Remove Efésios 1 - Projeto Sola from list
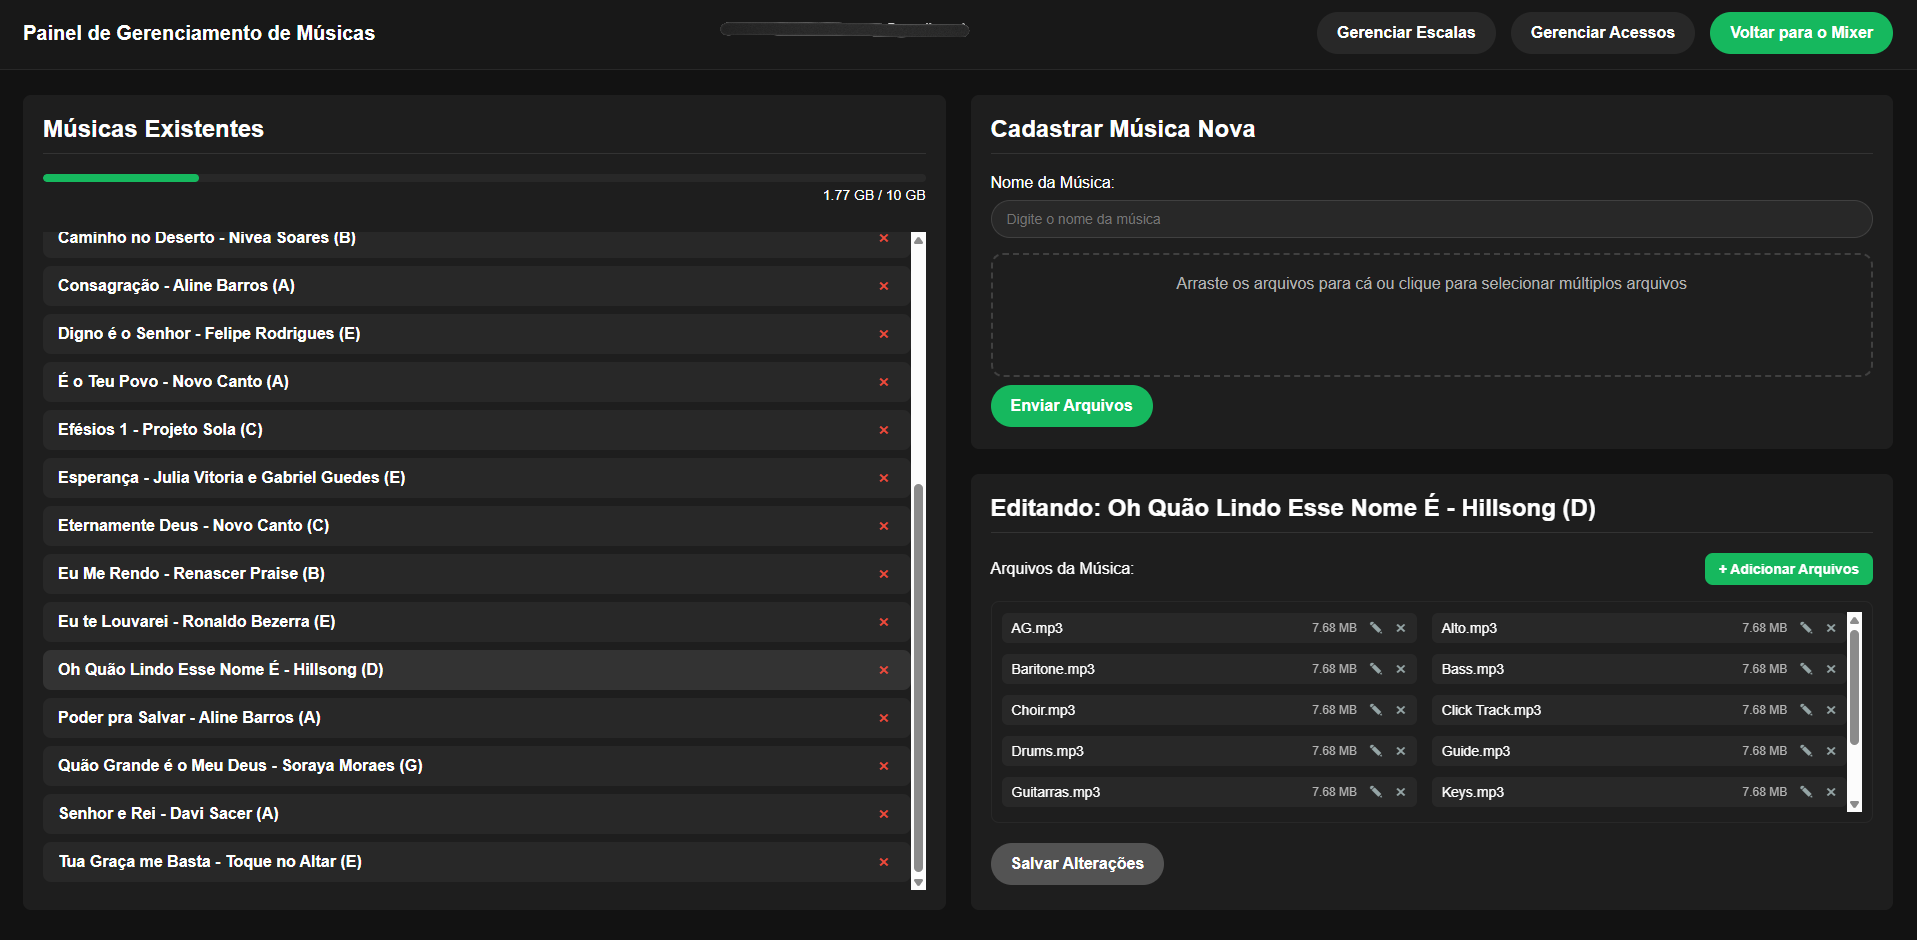The height and width of the screenshot is (940, 1917). pos(883,430)
